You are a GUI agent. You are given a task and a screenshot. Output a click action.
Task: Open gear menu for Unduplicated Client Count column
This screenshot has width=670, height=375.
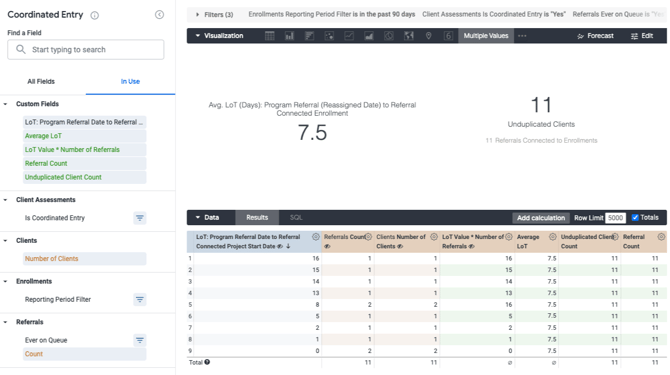click(x=615, y=237)
